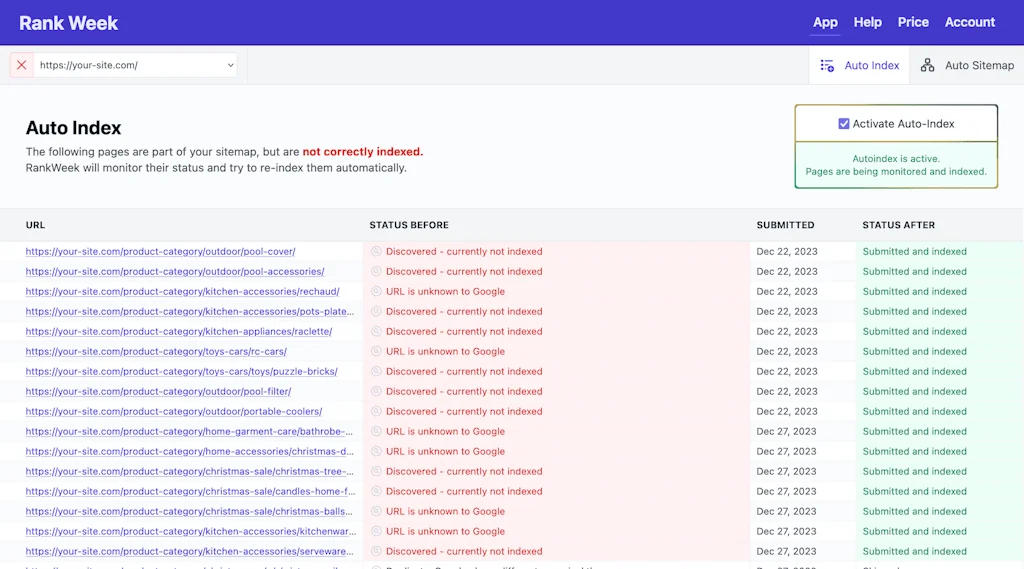
Task: Toggle the Activate Auto-Index checkbox
Action: [844, 123]
